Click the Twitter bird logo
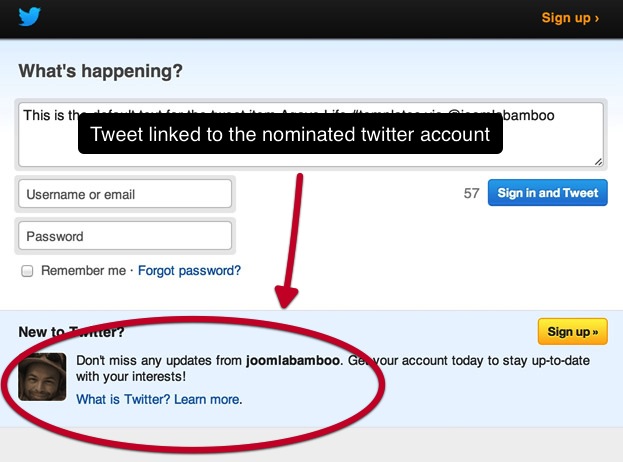 [29, 16]
